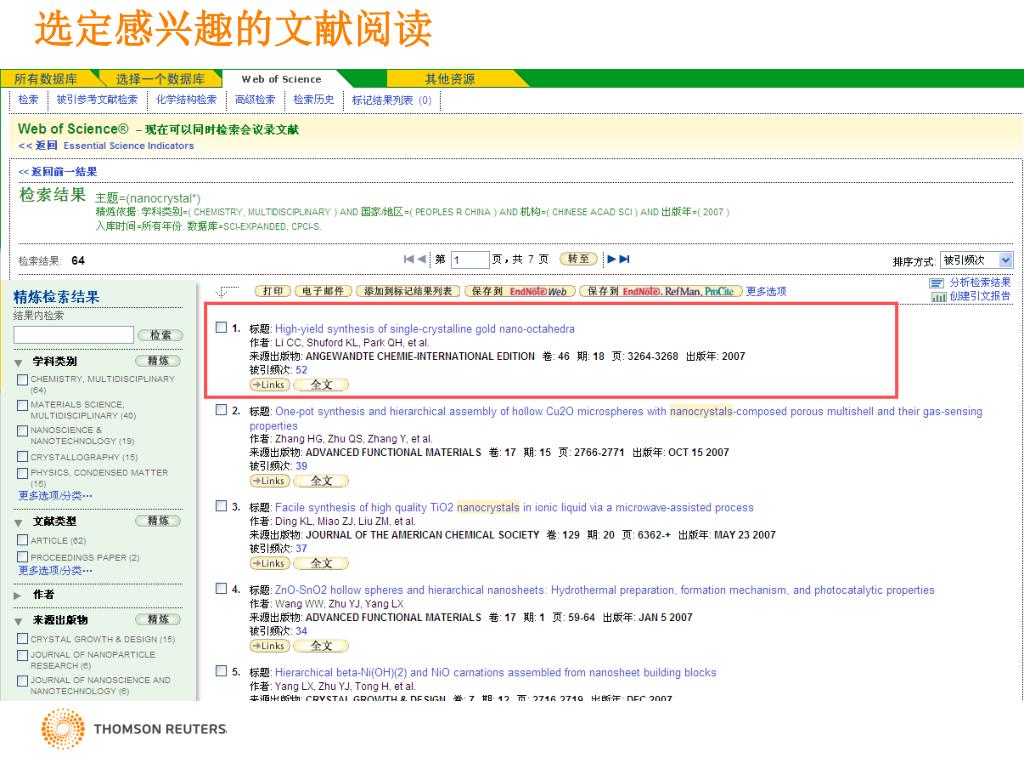Screen dimensions: 1024x768
Task: Collapse the 文献类型 section triangle
Action: coord(18,522)
